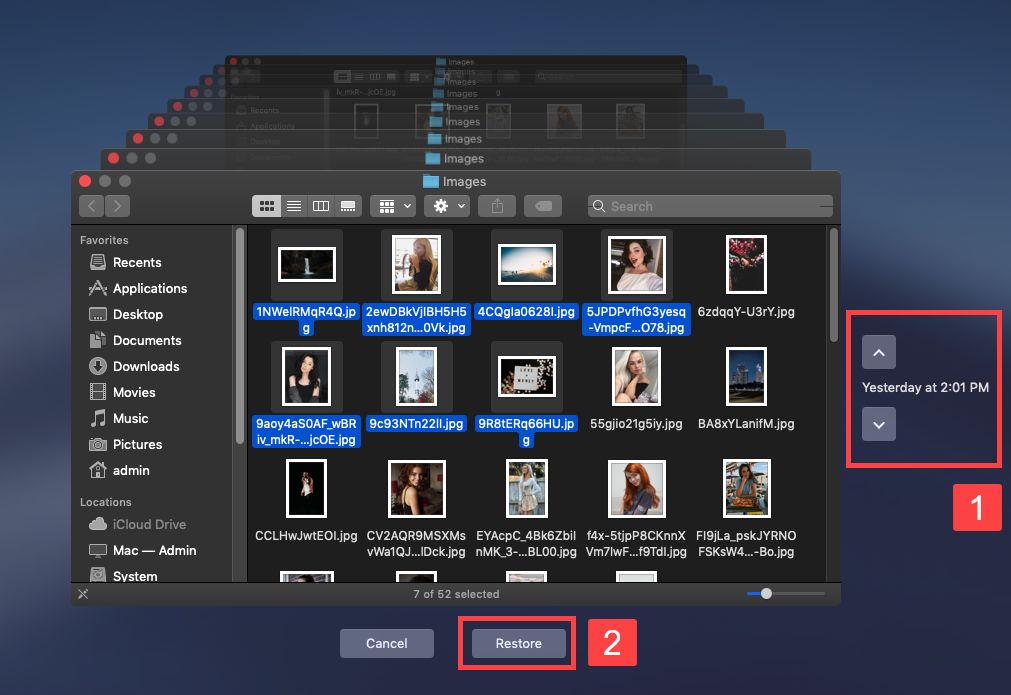Switch to list view mode
The width and height of the screenshot is (1011, 695).
click(x=294, y=206)
